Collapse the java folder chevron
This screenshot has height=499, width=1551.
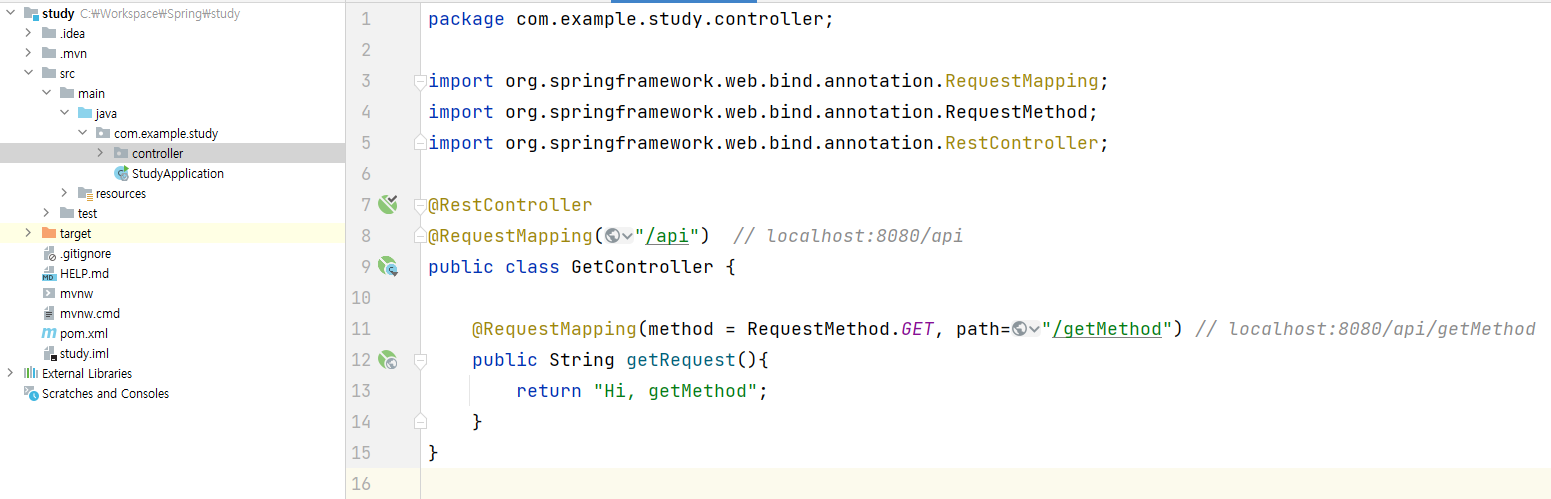point(65,114)
